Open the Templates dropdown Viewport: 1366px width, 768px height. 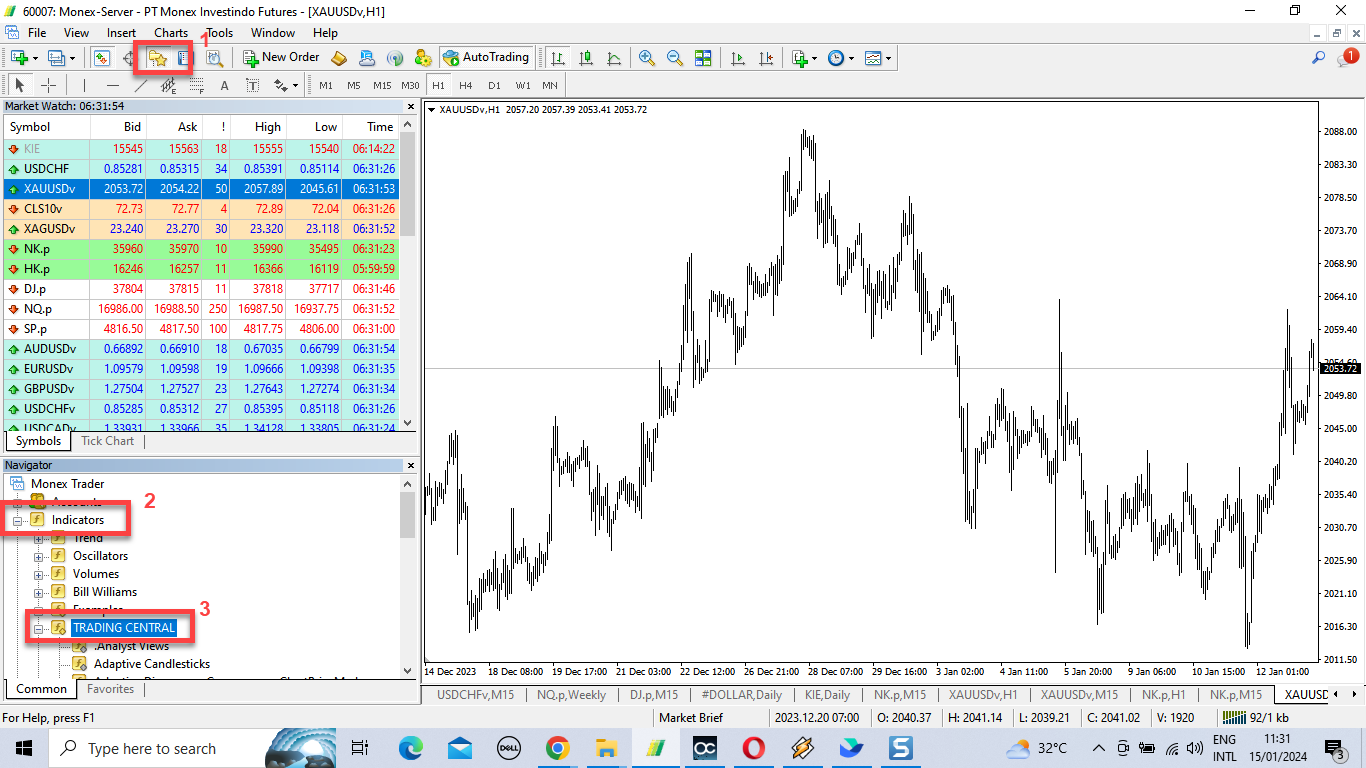click(x=888, y=58)
